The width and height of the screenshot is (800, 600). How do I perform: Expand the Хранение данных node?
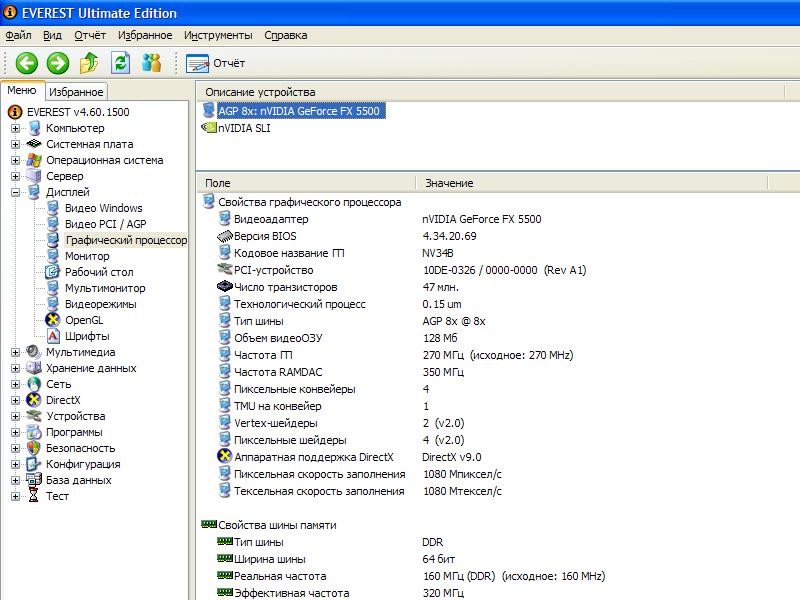click(x=15, y=368)
